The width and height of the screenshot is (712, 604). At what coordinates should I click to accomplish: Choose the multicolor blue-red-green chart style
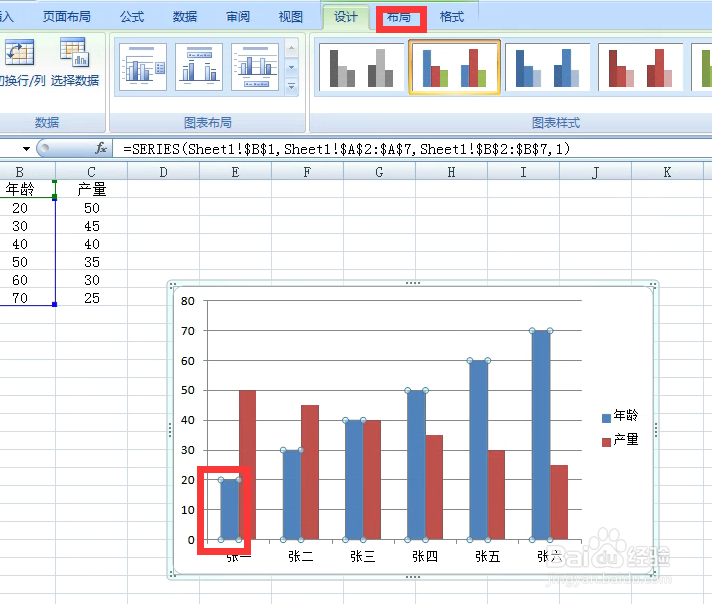454,67
